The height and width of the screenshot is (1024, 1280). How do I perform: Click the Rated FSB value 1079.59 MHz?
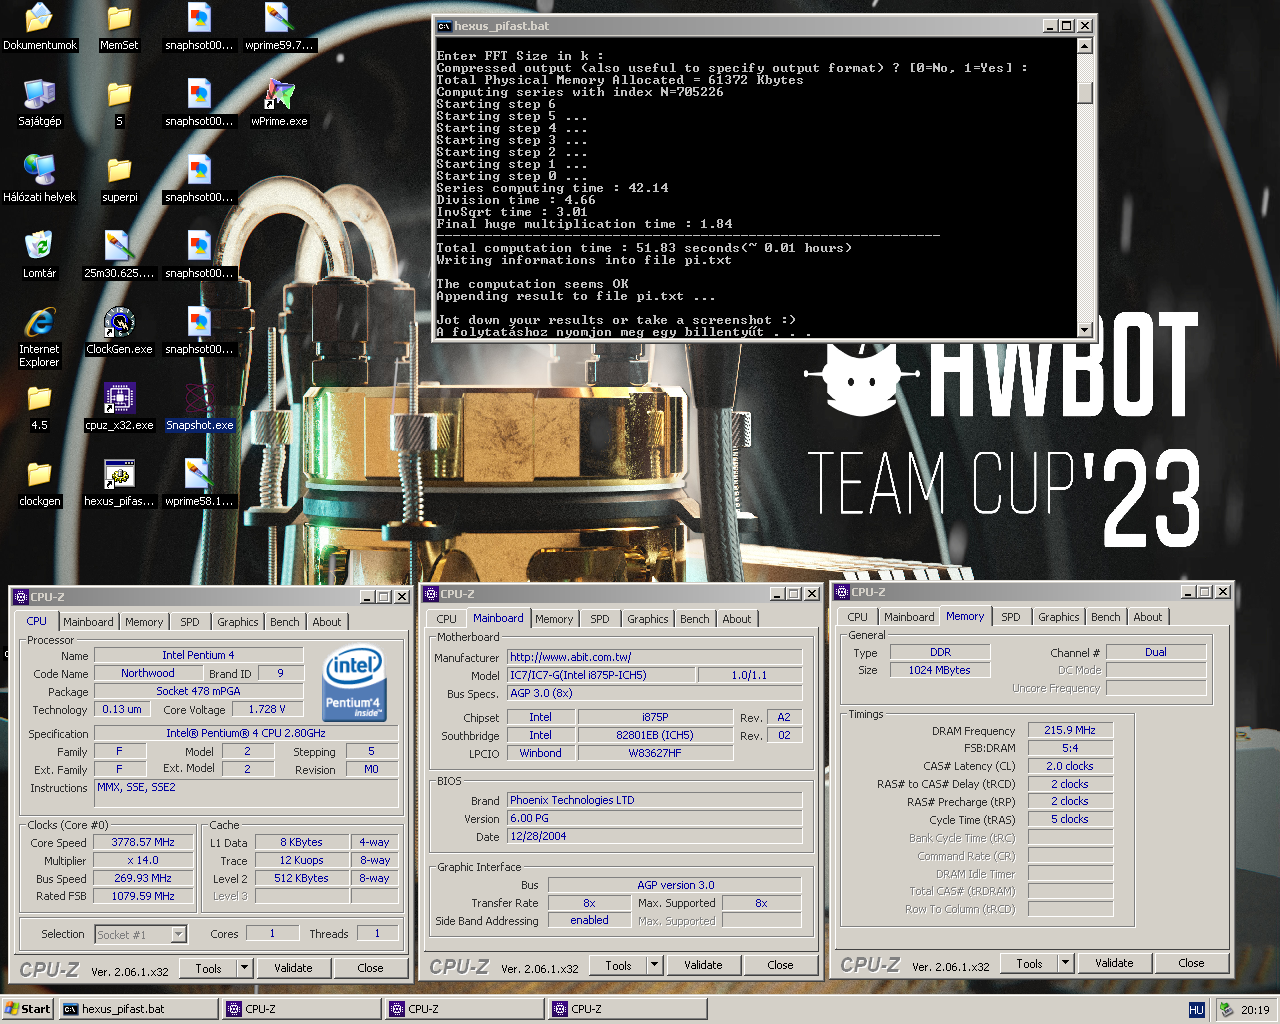pos(143,896)
